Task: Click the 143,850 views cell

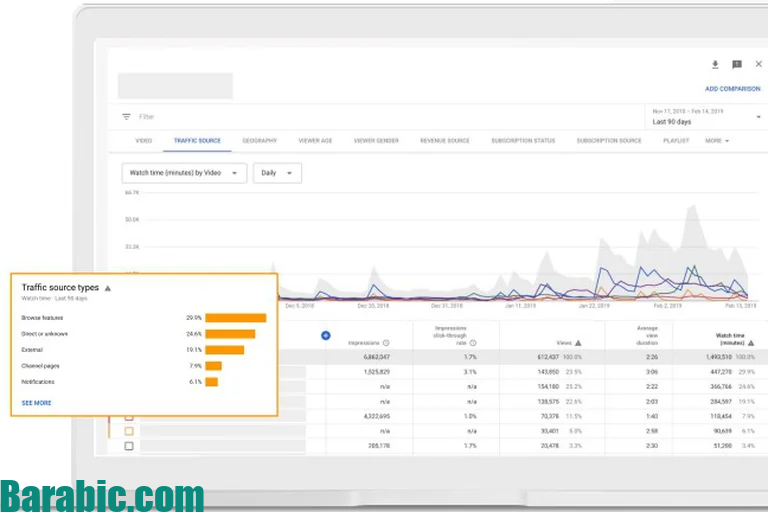Action: point(548,372)
